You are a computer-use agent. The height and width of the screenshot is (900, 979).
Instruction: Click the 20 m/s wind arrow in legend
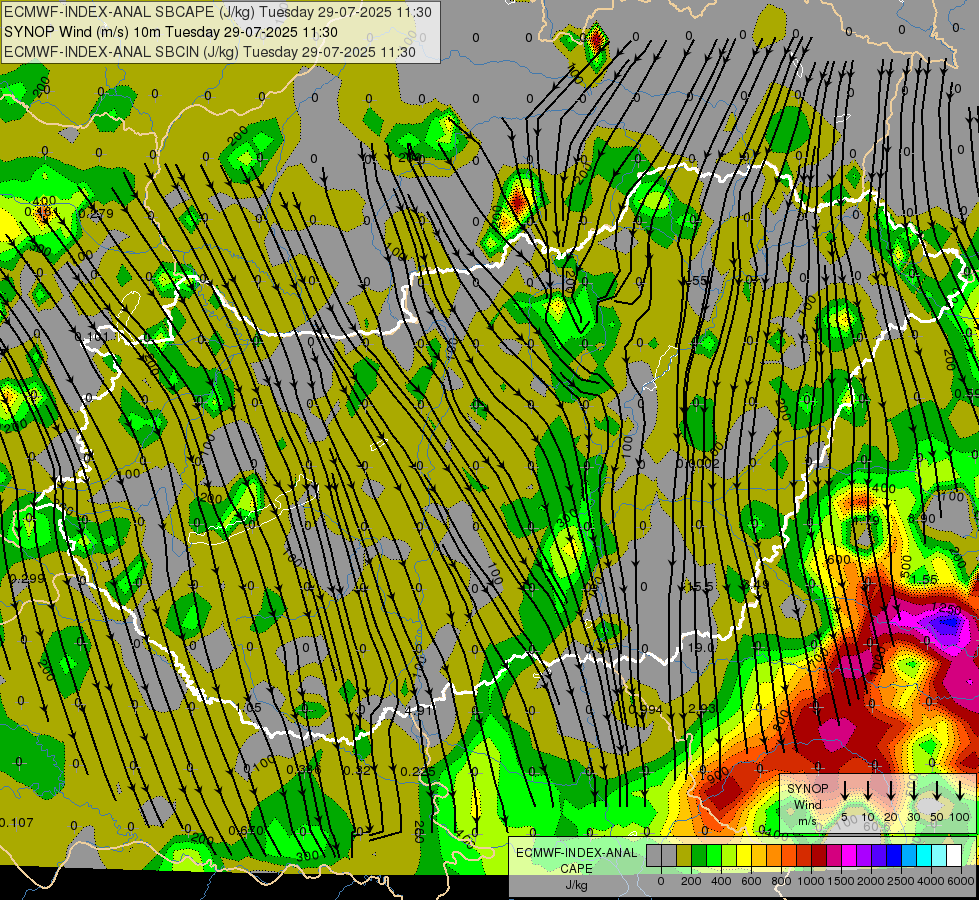pos(891,789)
